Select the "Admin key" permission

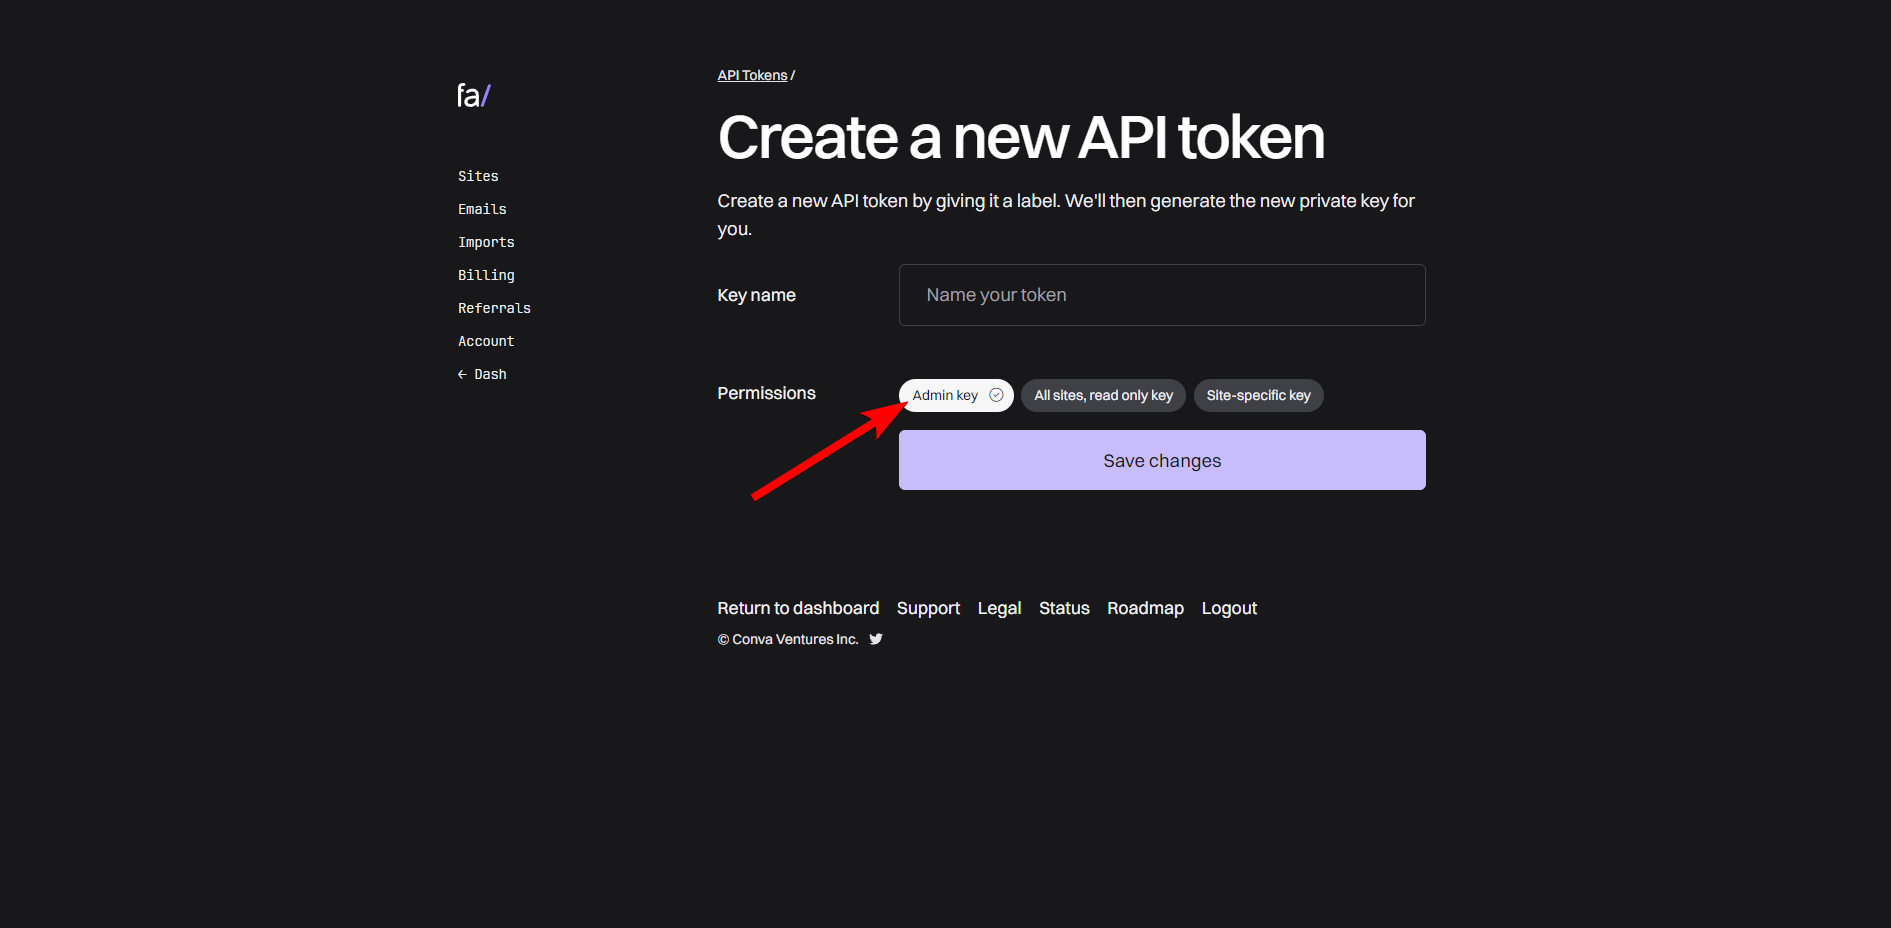(946, 394)
